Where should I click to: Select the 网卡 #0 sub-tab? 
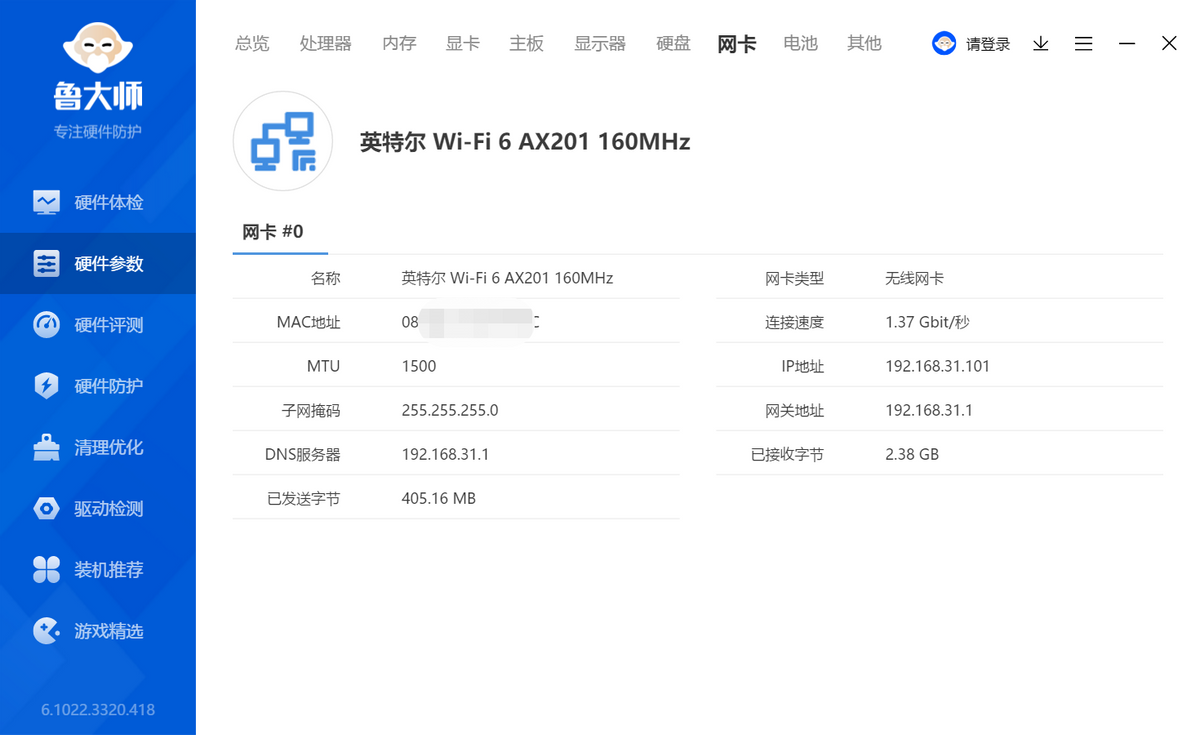click(273, 232)
